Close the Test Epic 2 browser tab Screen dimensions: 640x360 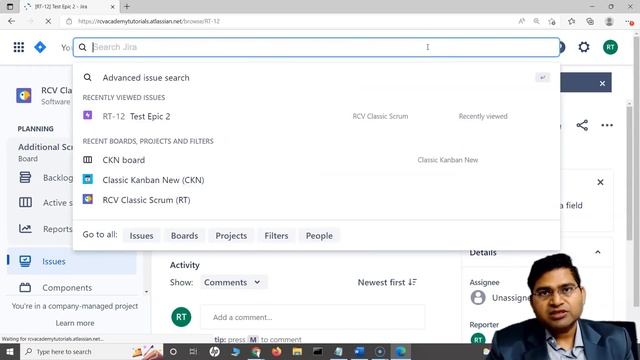coord(113,7)
